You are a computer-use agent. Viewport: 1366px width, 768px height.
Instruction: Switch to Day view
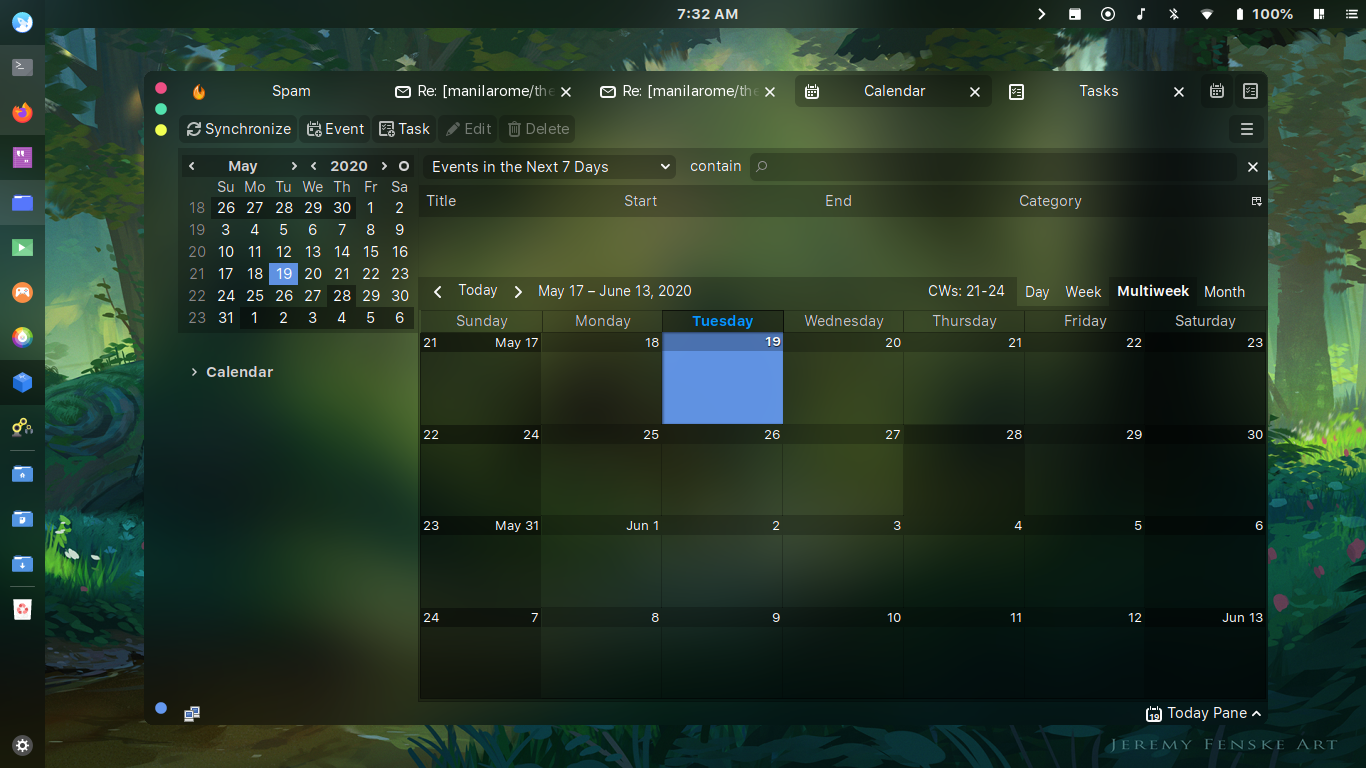click(1037, 292)
